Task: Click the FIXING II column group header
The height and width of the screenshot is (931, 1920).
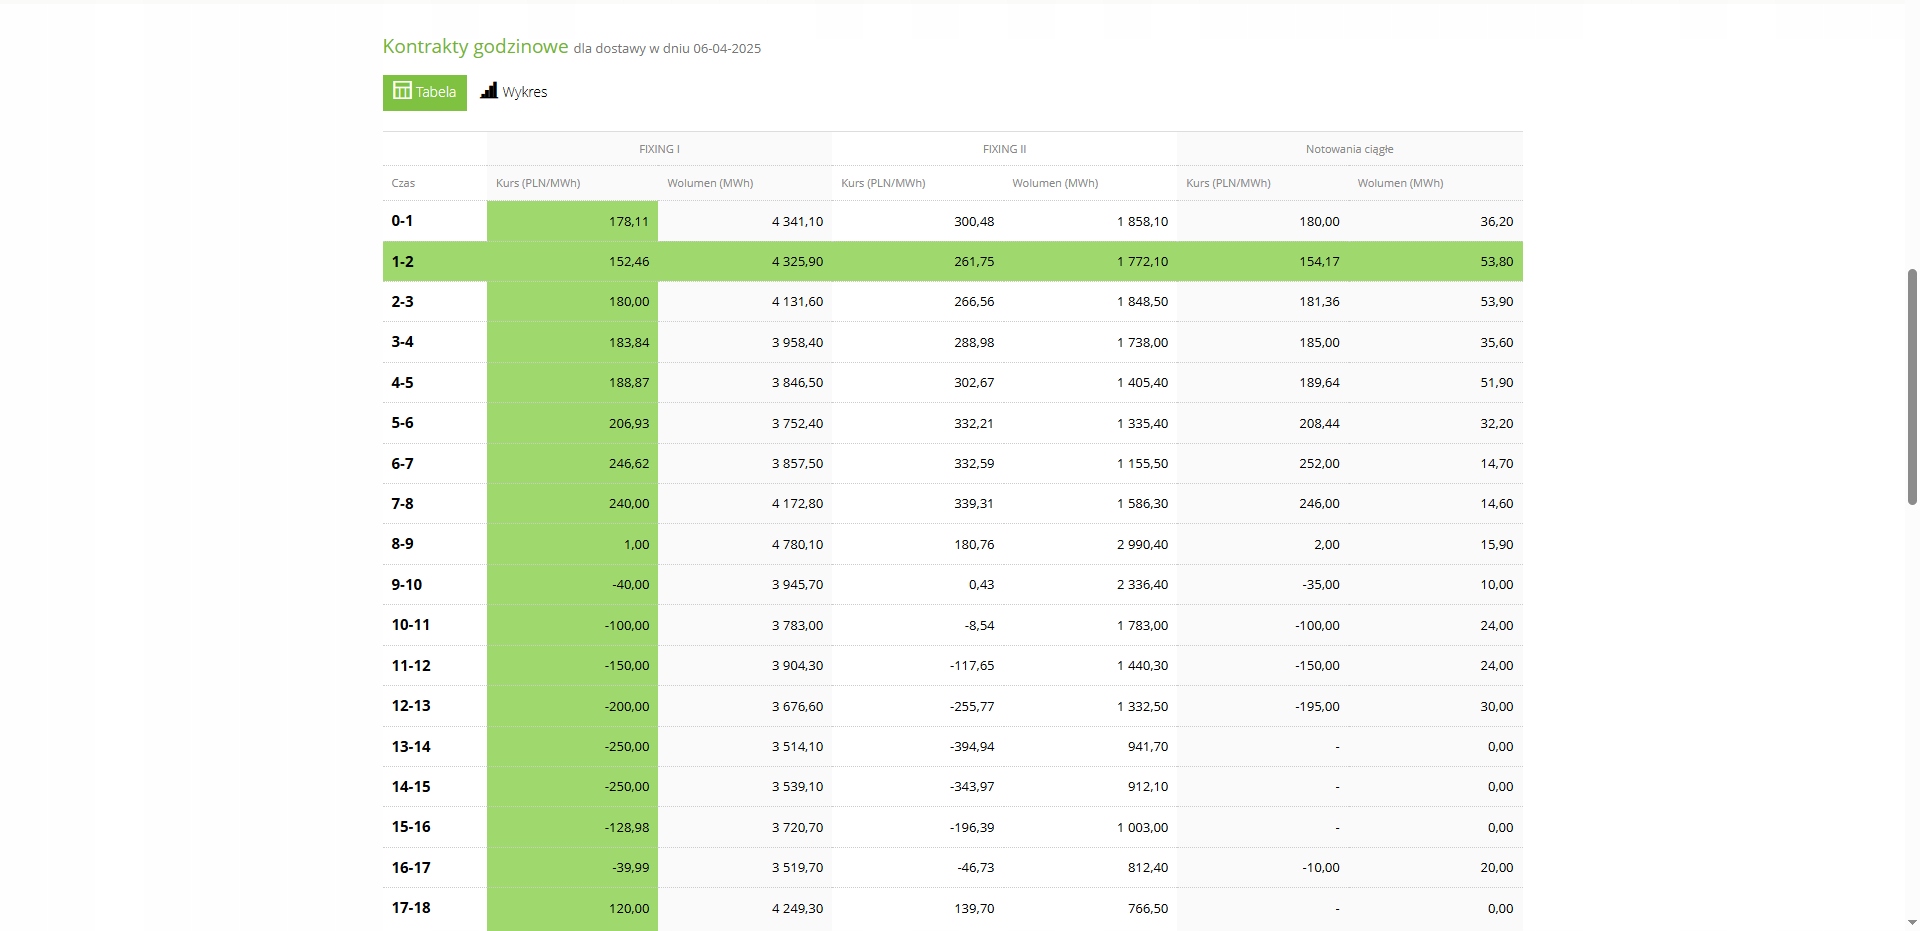Action: pyautogui.click(x=1004, y=149)
